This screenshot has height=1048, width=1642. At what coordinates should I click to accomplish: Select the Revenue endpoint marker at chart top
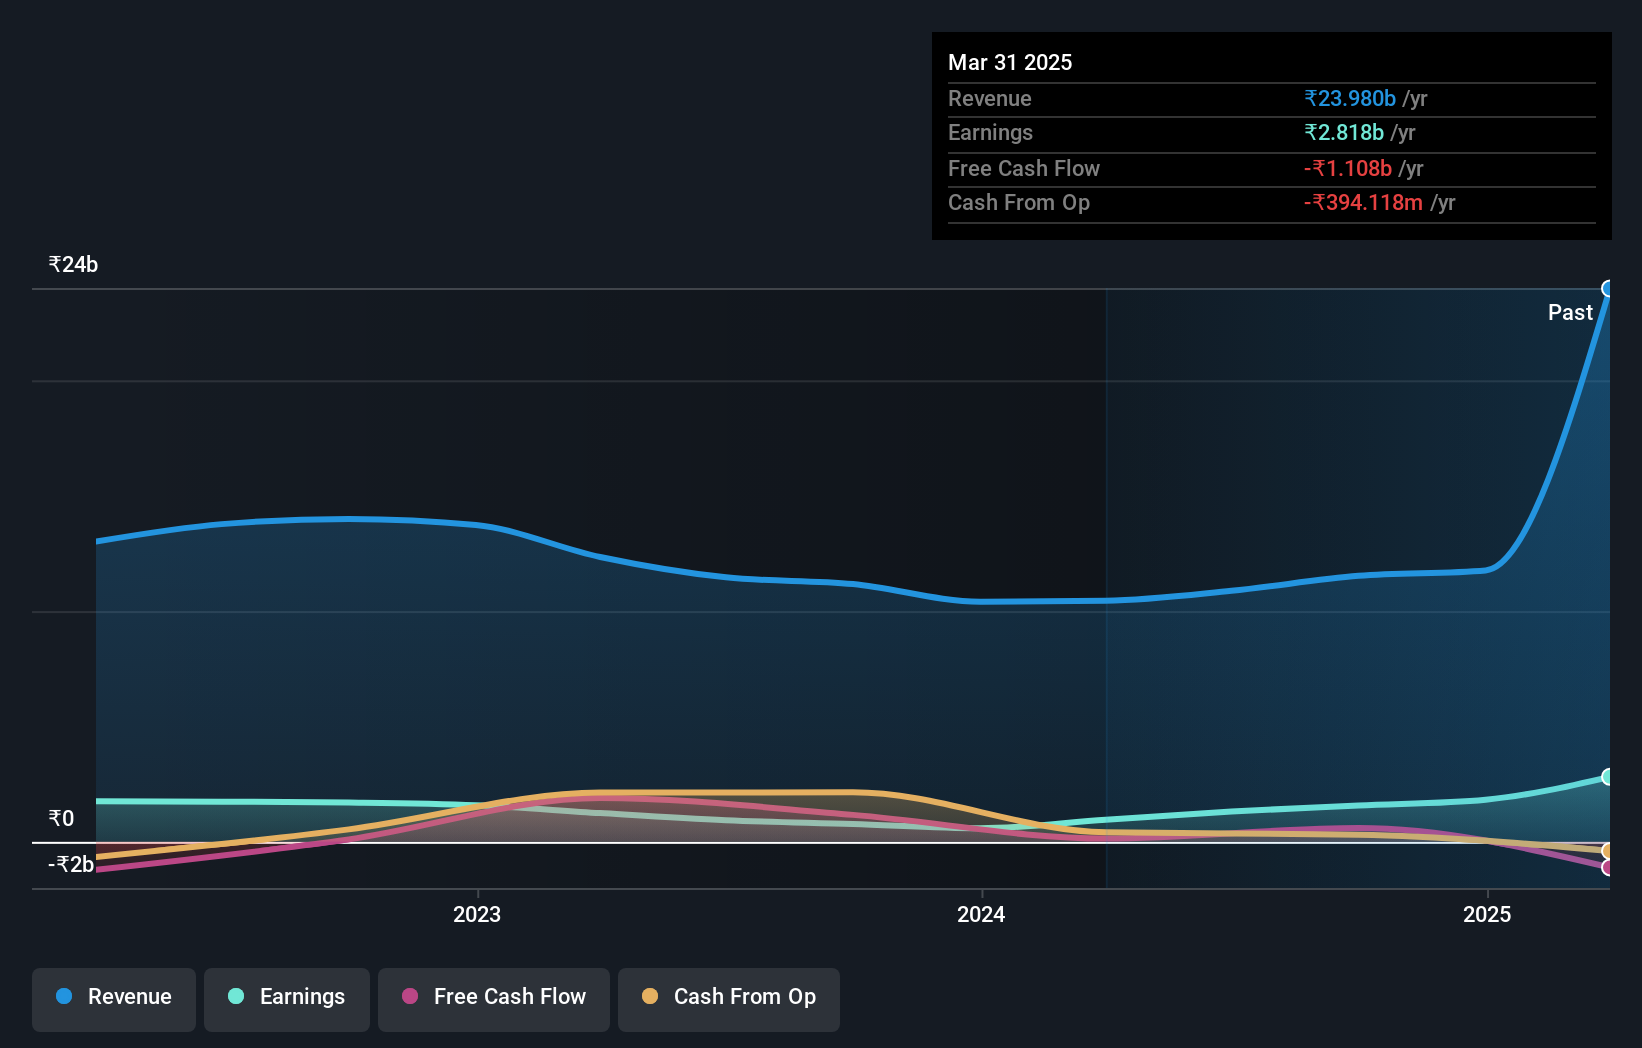pos(1608,289)
